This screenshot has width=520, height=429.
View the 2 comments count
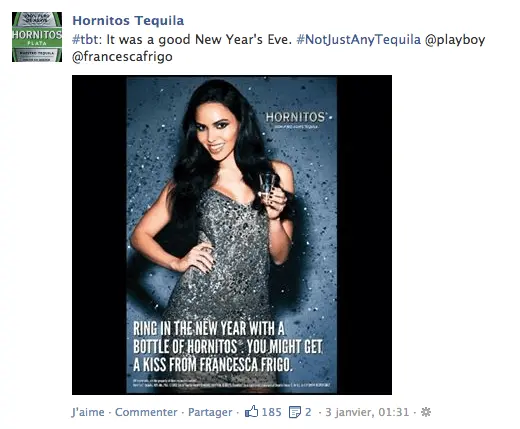tap(308, 412)
